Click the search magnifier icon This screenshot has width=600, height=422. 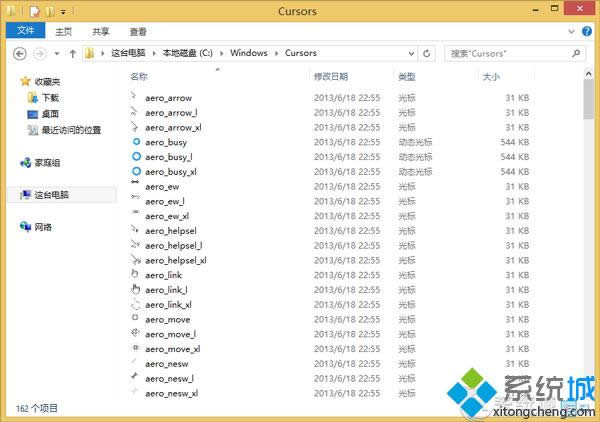pos(576,54)
